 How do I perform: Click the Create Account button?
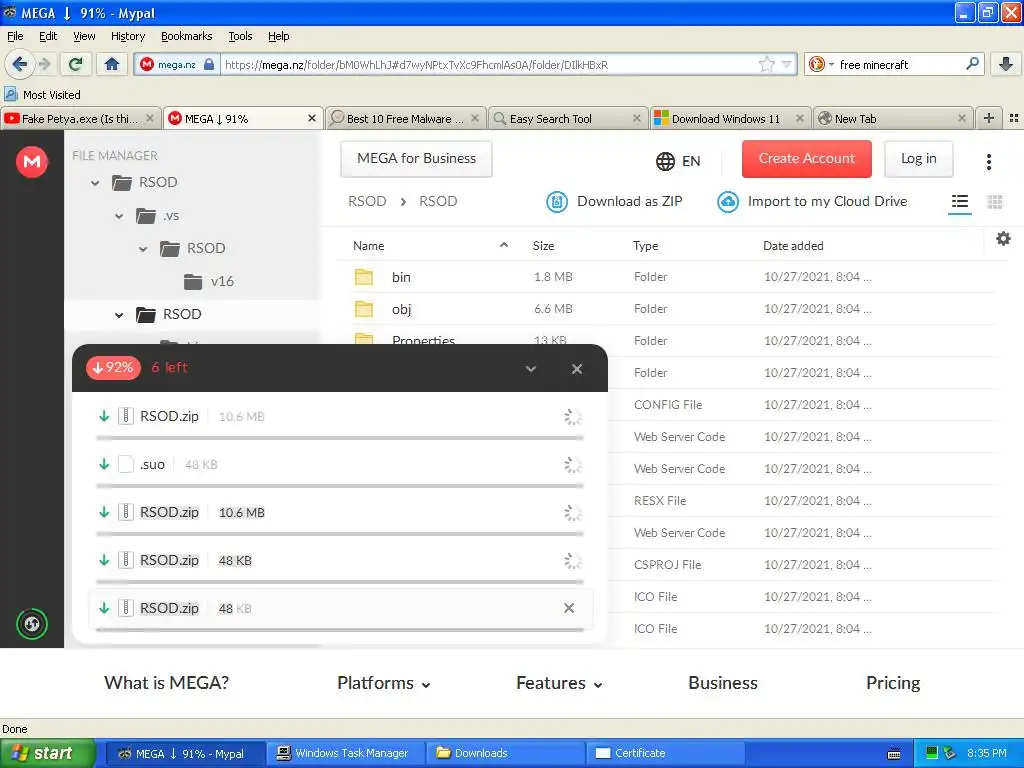coord(807,159)
